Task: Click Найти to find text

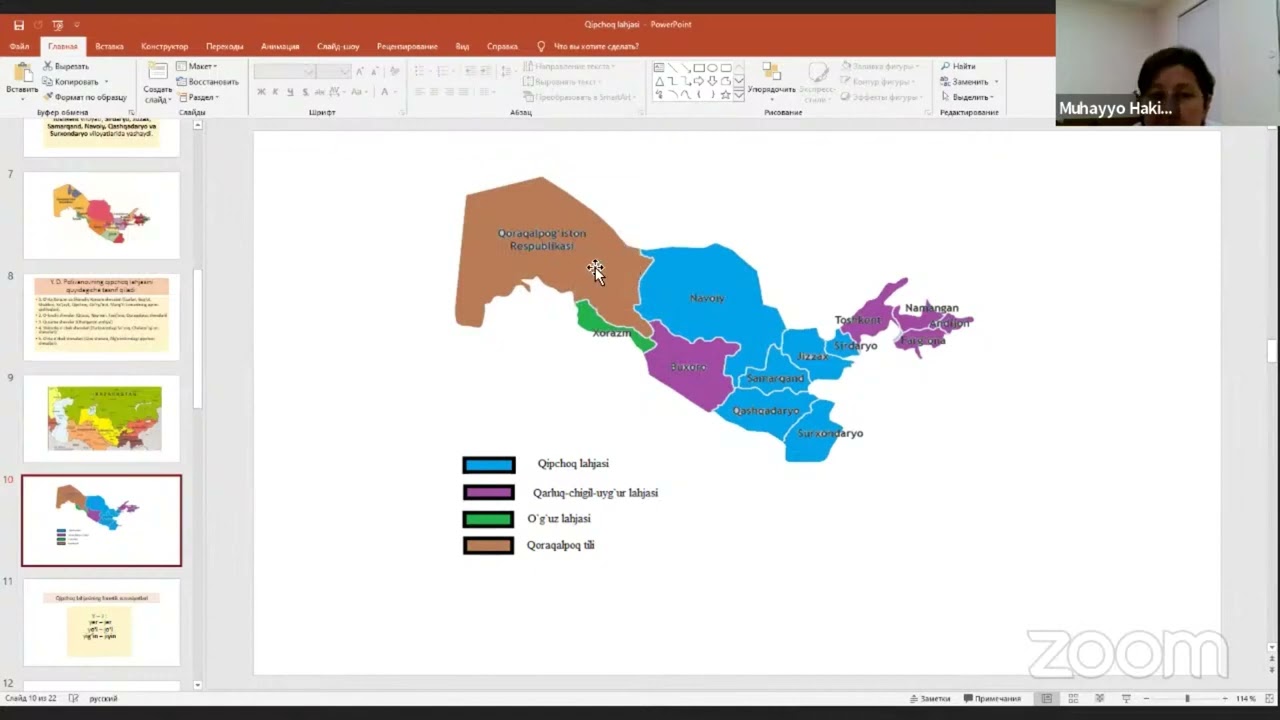Action: point(958,66)
